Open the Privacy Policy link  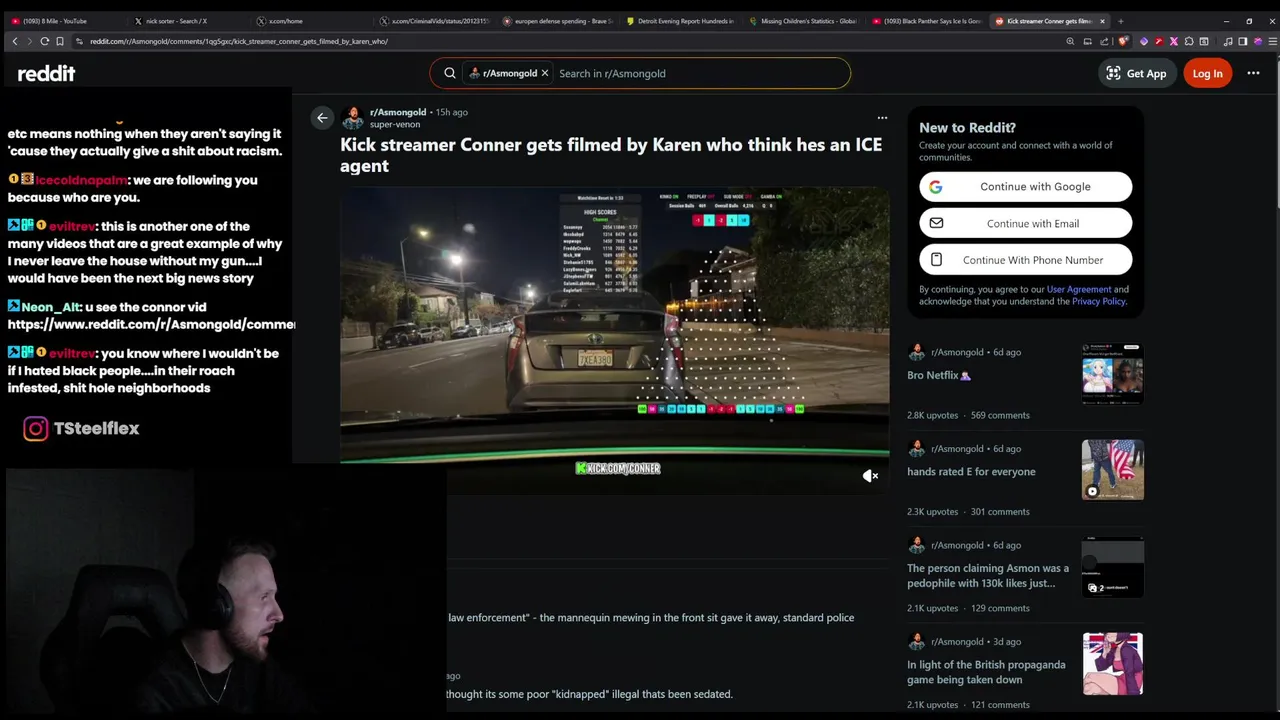tap(1098, 301)
